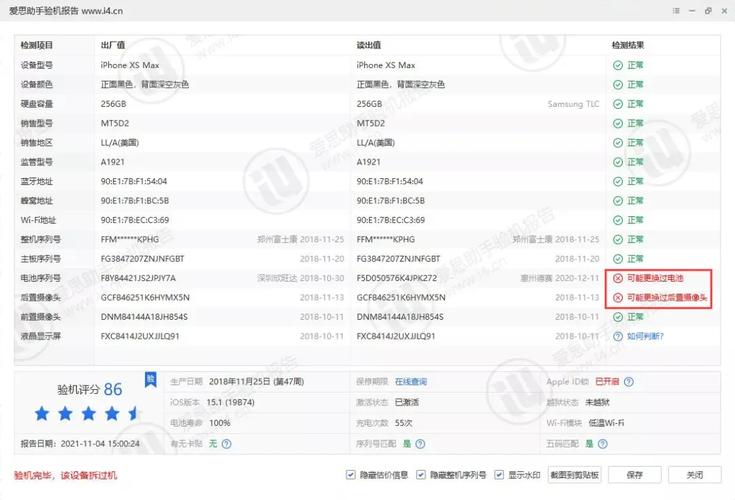Click the question mark icon beside 如何判断?
The image size is (735, 500).
(618, 336)
